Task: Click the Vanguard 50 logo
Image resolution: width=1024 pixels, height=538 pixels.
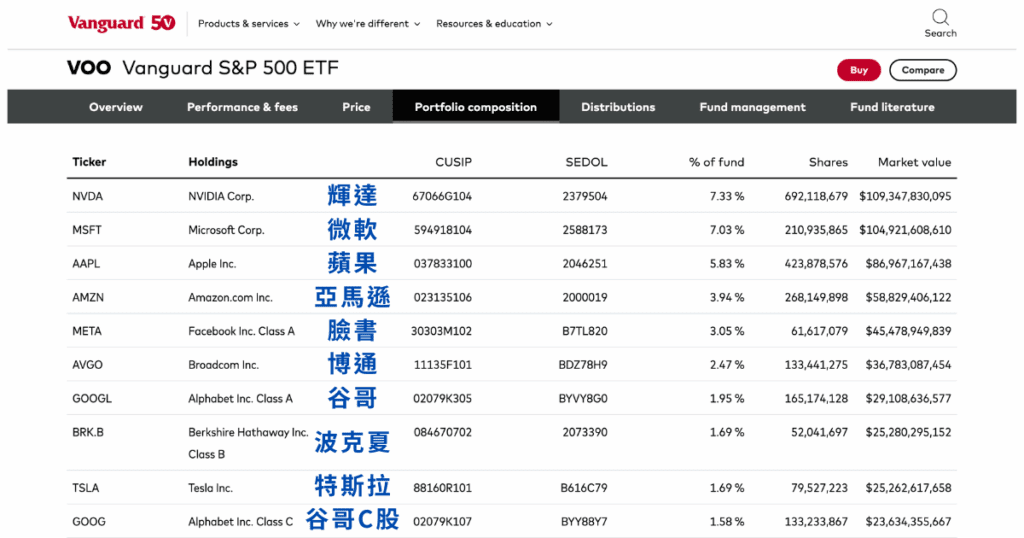Action: coord(121,23)
